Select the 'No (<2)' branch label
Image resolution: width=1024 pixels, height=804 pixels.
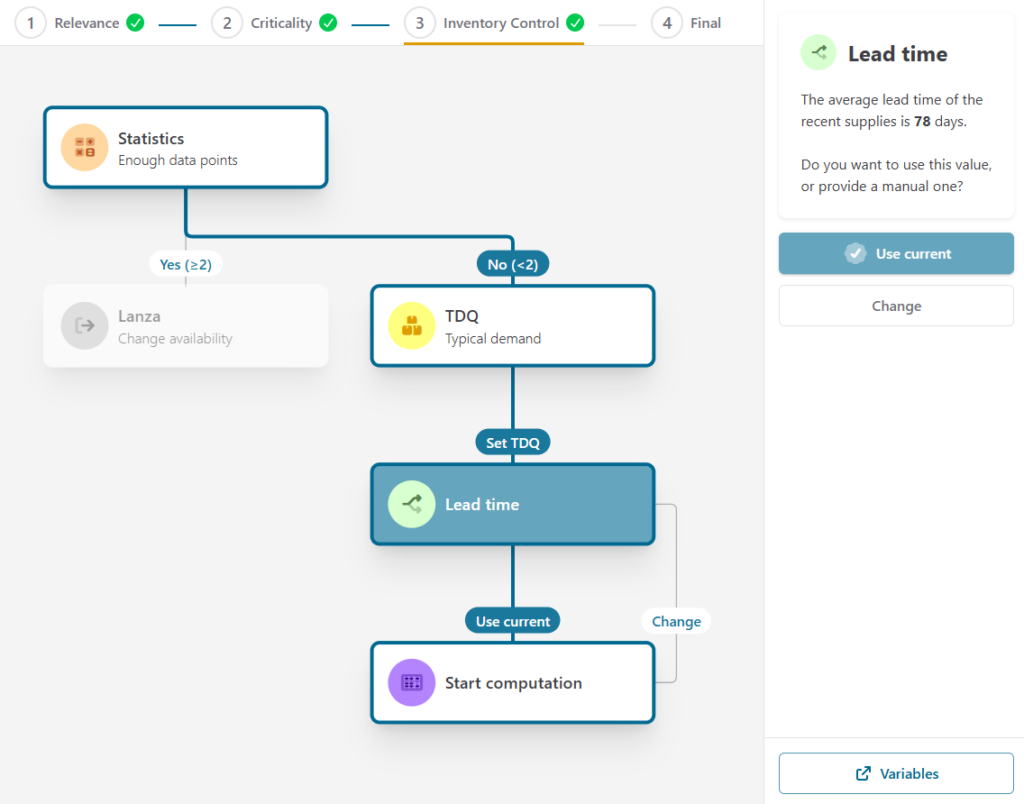(x=513, y=264)
